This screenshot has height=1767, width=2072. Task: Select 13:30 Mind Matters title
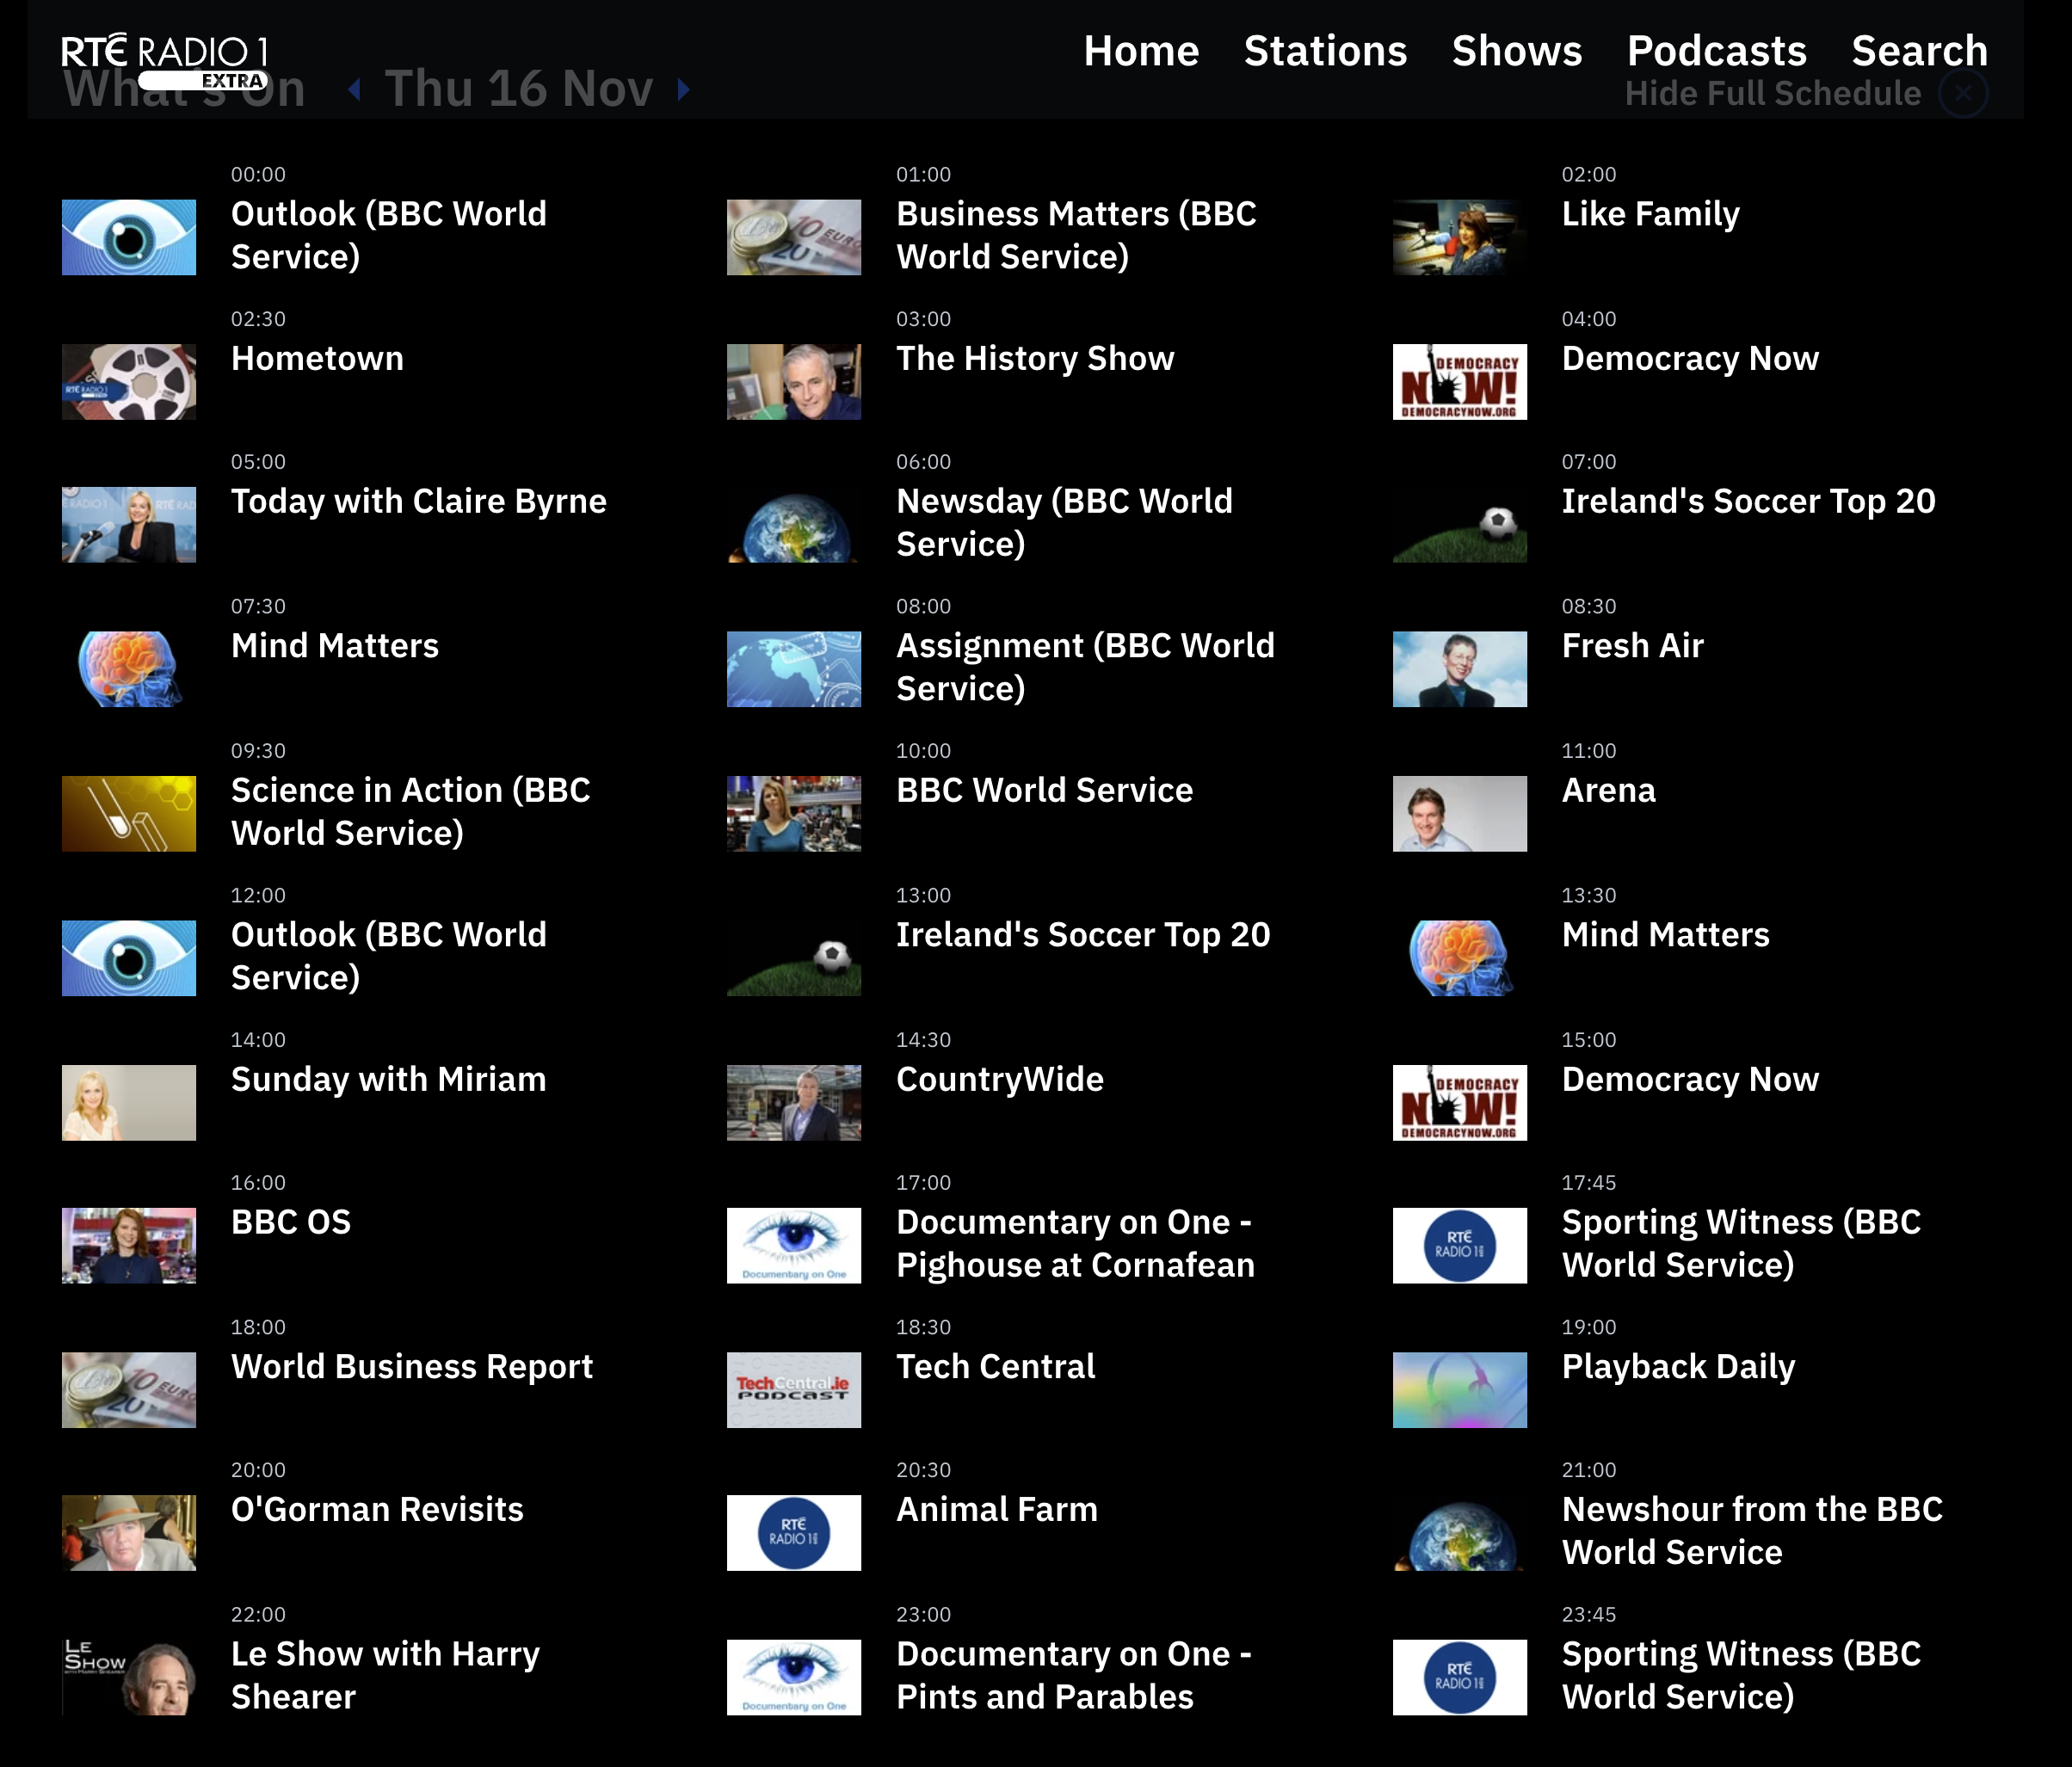1666,935
